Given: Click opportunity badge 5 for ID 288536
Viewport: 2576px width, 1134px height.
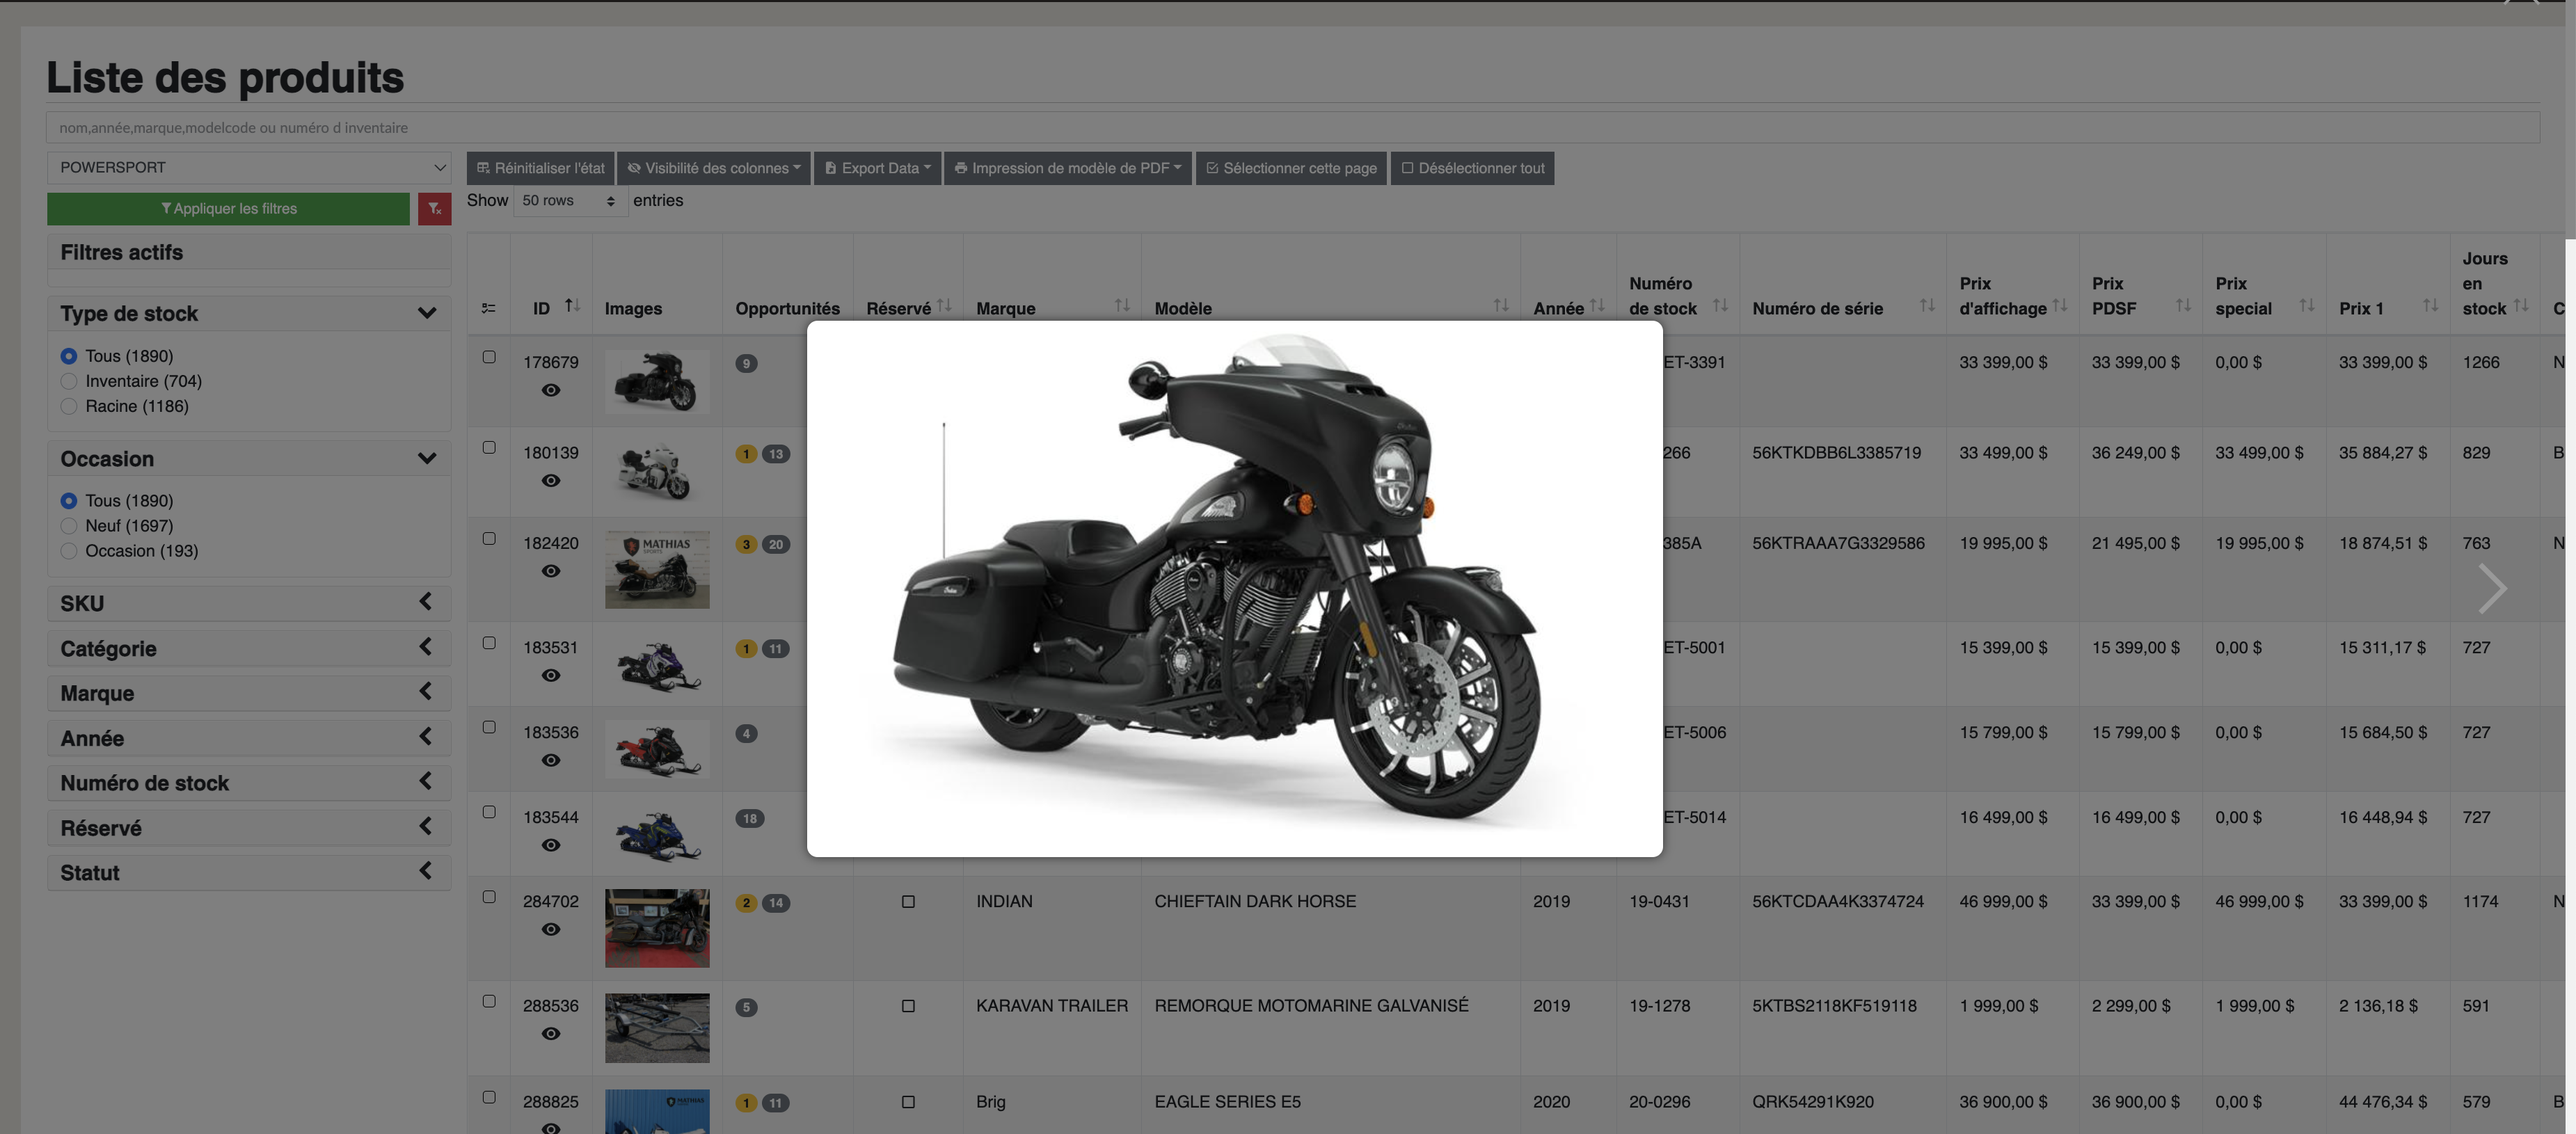Looking at the screenshot, I should (746, 1008).
